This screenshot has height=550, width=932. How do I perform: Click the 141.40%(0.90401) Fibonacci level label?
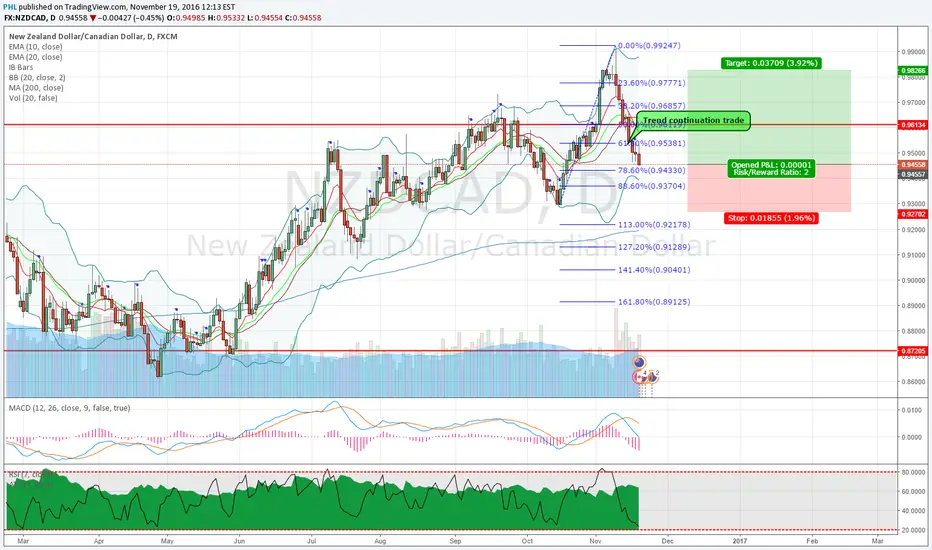(x=654, y=270)
